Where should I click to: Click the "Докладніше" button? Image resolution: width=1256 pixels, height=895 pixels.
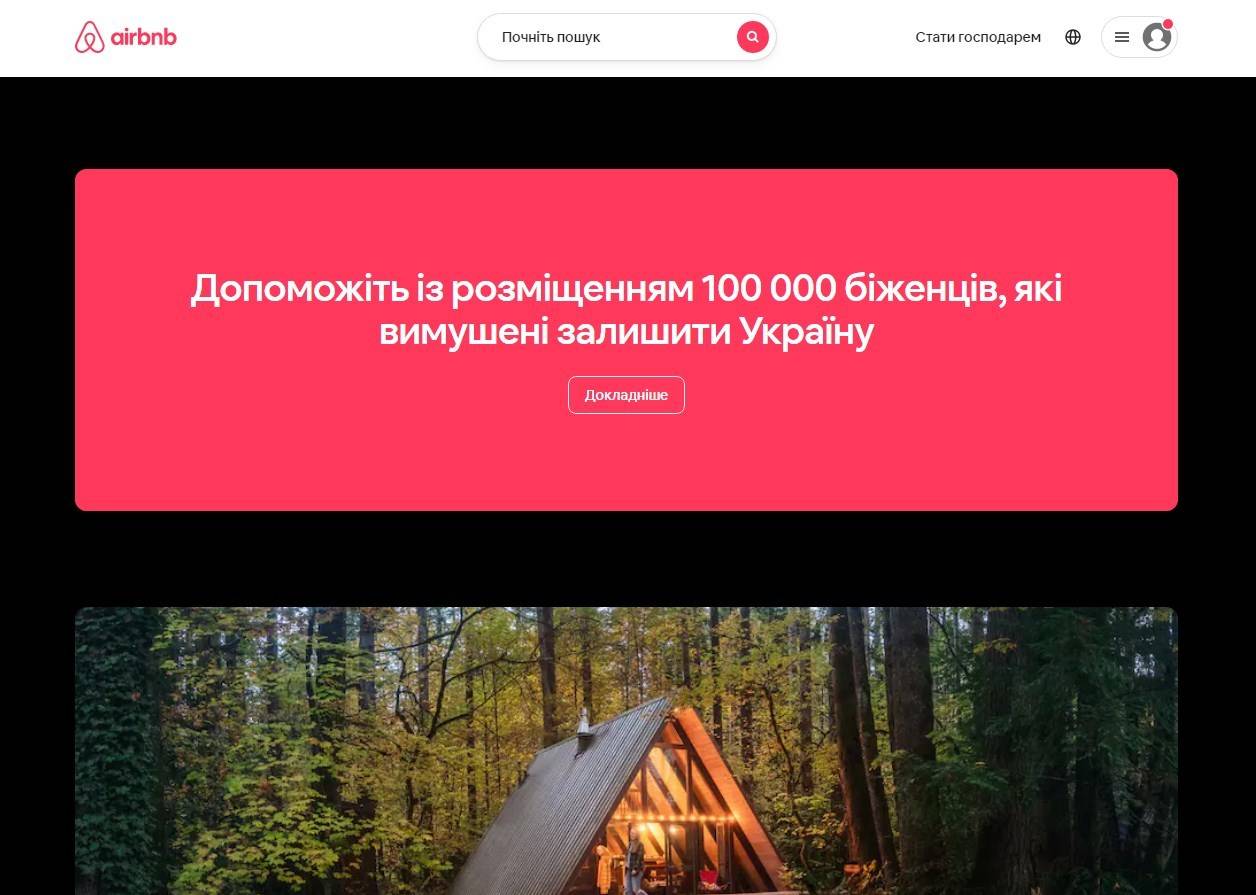tap(626, 395)
